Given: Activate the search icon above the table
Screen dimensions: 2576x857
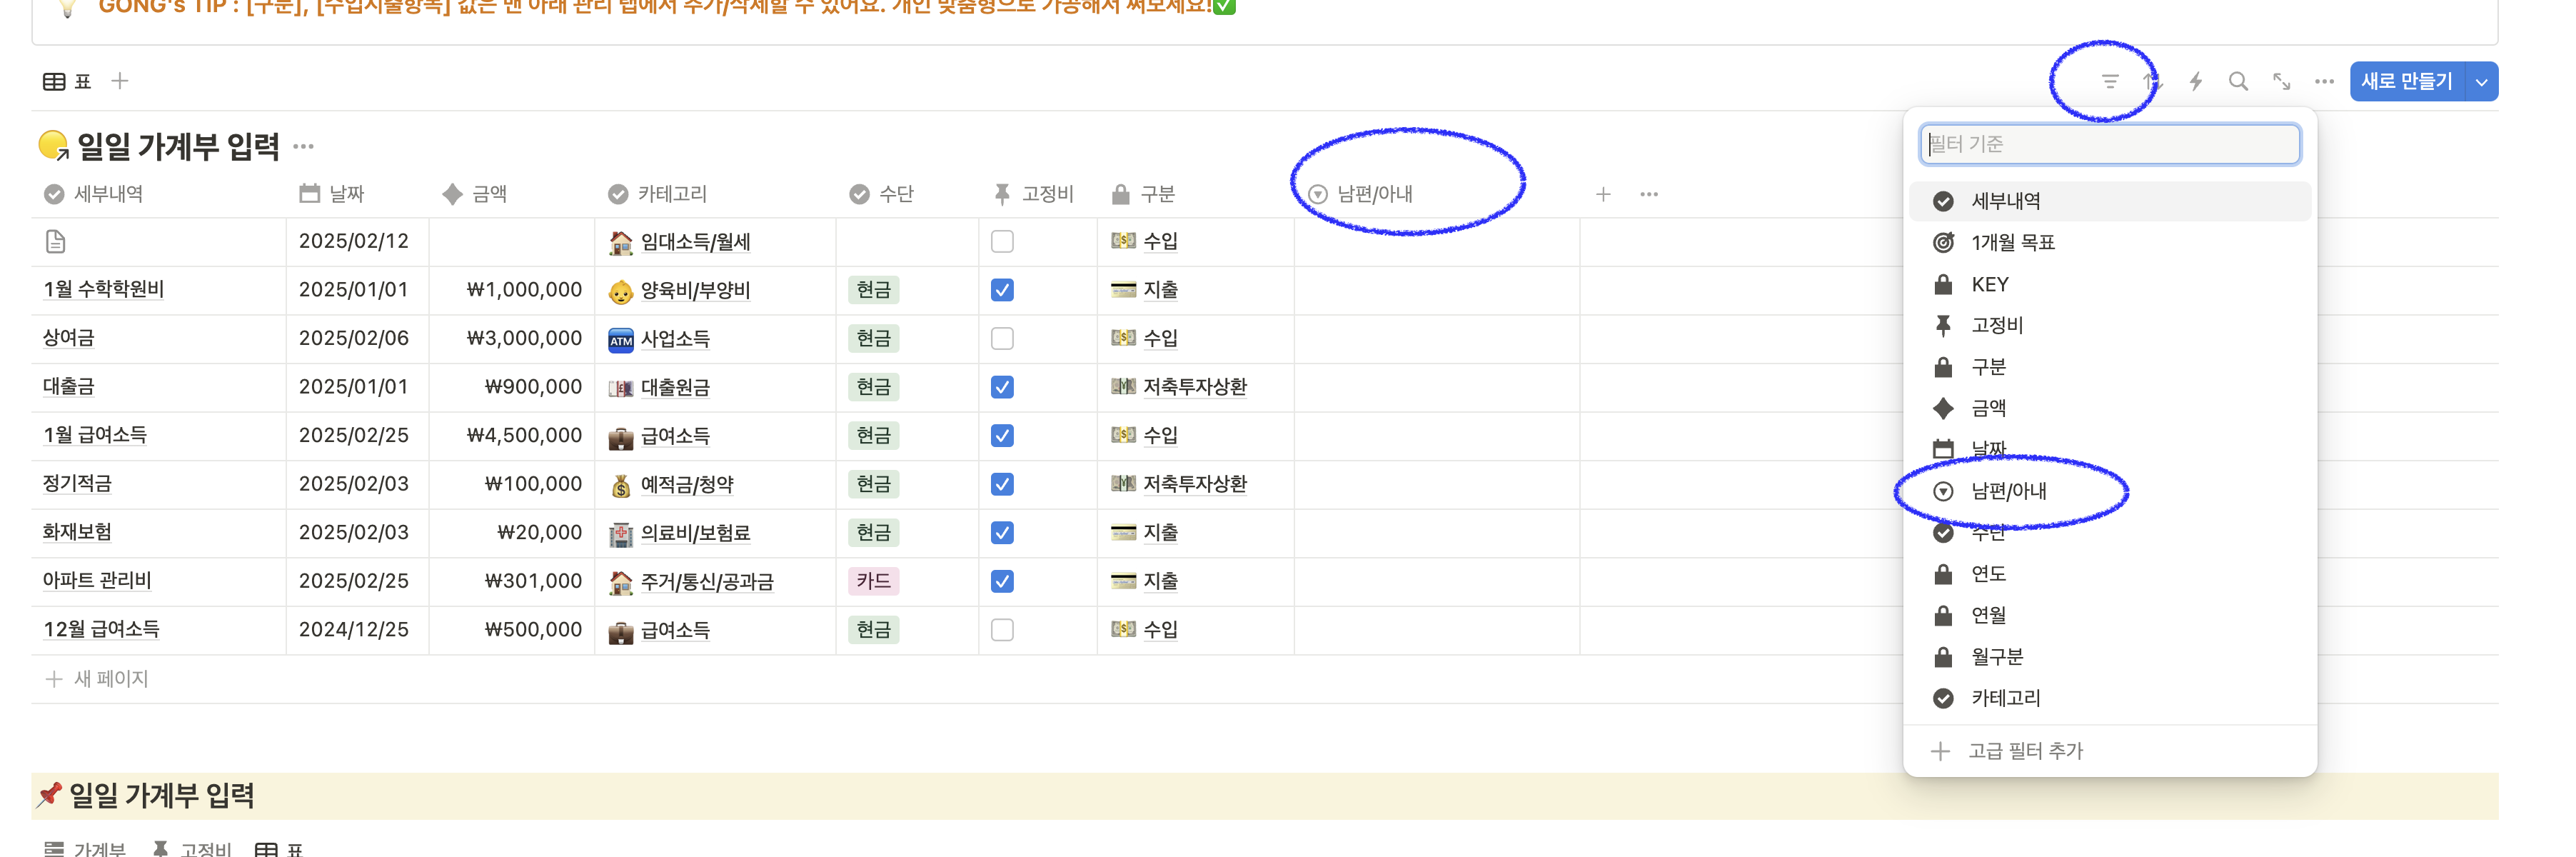Looking at the screenshot, I should point(2239,82).
